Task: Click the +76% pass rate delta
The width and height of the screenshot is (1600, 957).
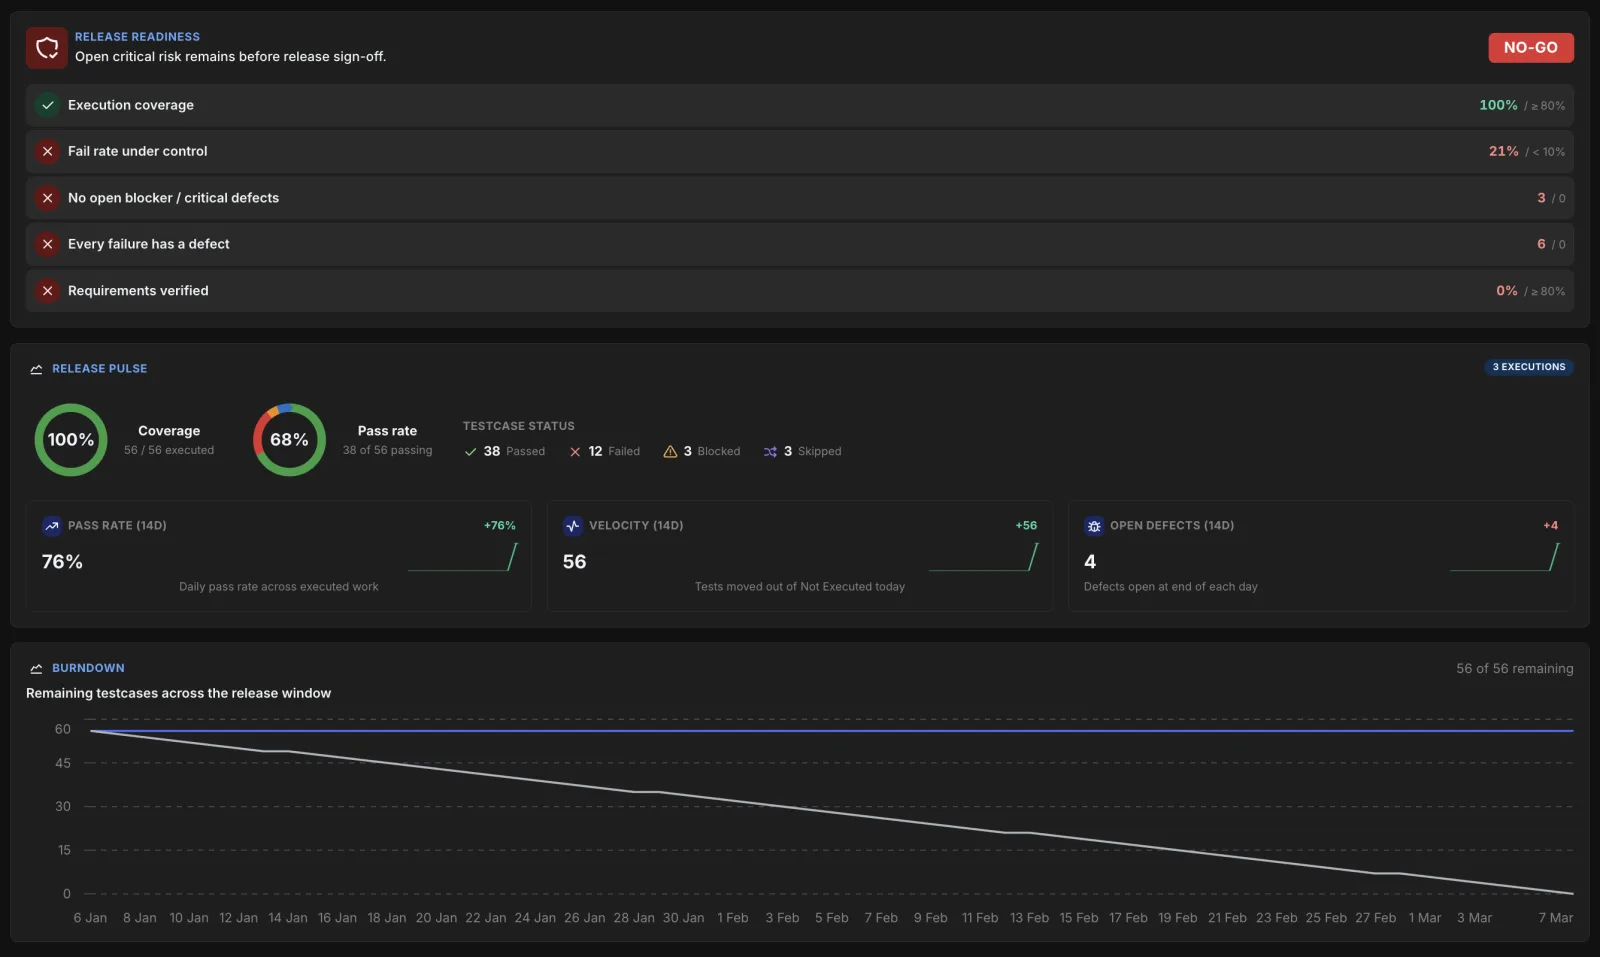Action: [500, 526]
